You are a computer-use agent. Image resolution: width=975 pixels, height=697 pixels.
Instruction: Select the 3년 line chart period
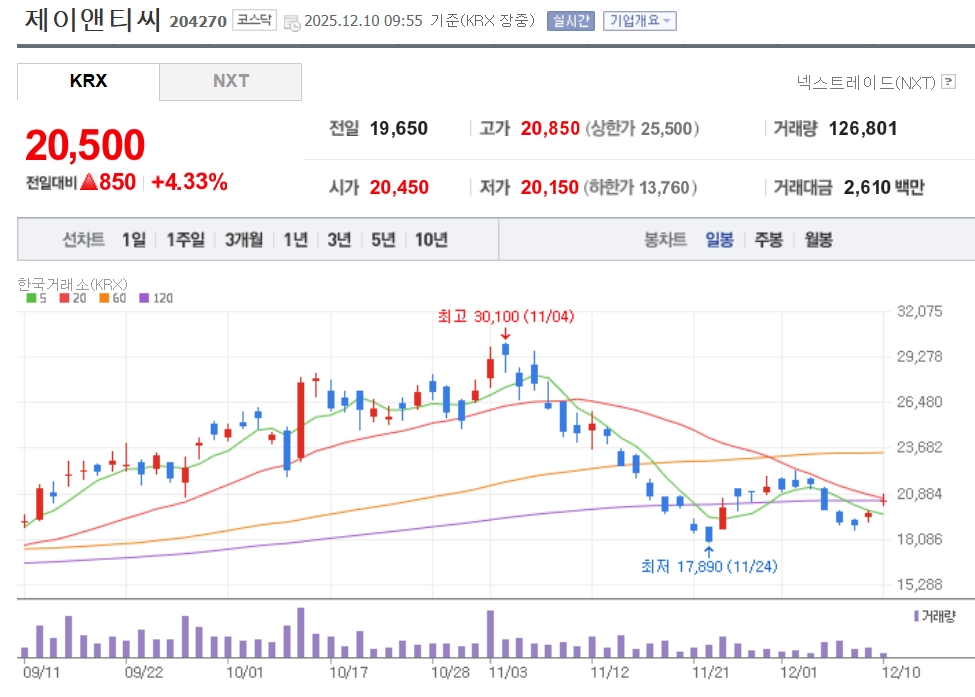339,239
